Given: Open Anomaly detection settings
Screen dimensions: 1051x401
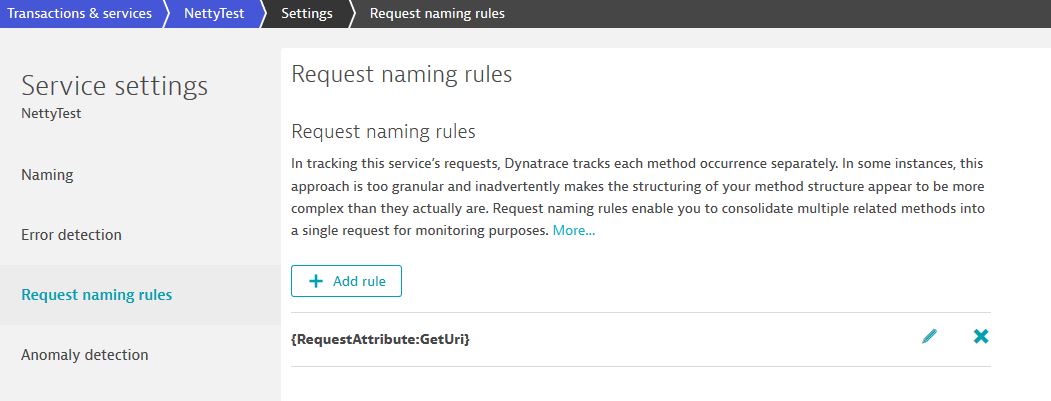Looking at the screenshot, I should coord(84,355).
